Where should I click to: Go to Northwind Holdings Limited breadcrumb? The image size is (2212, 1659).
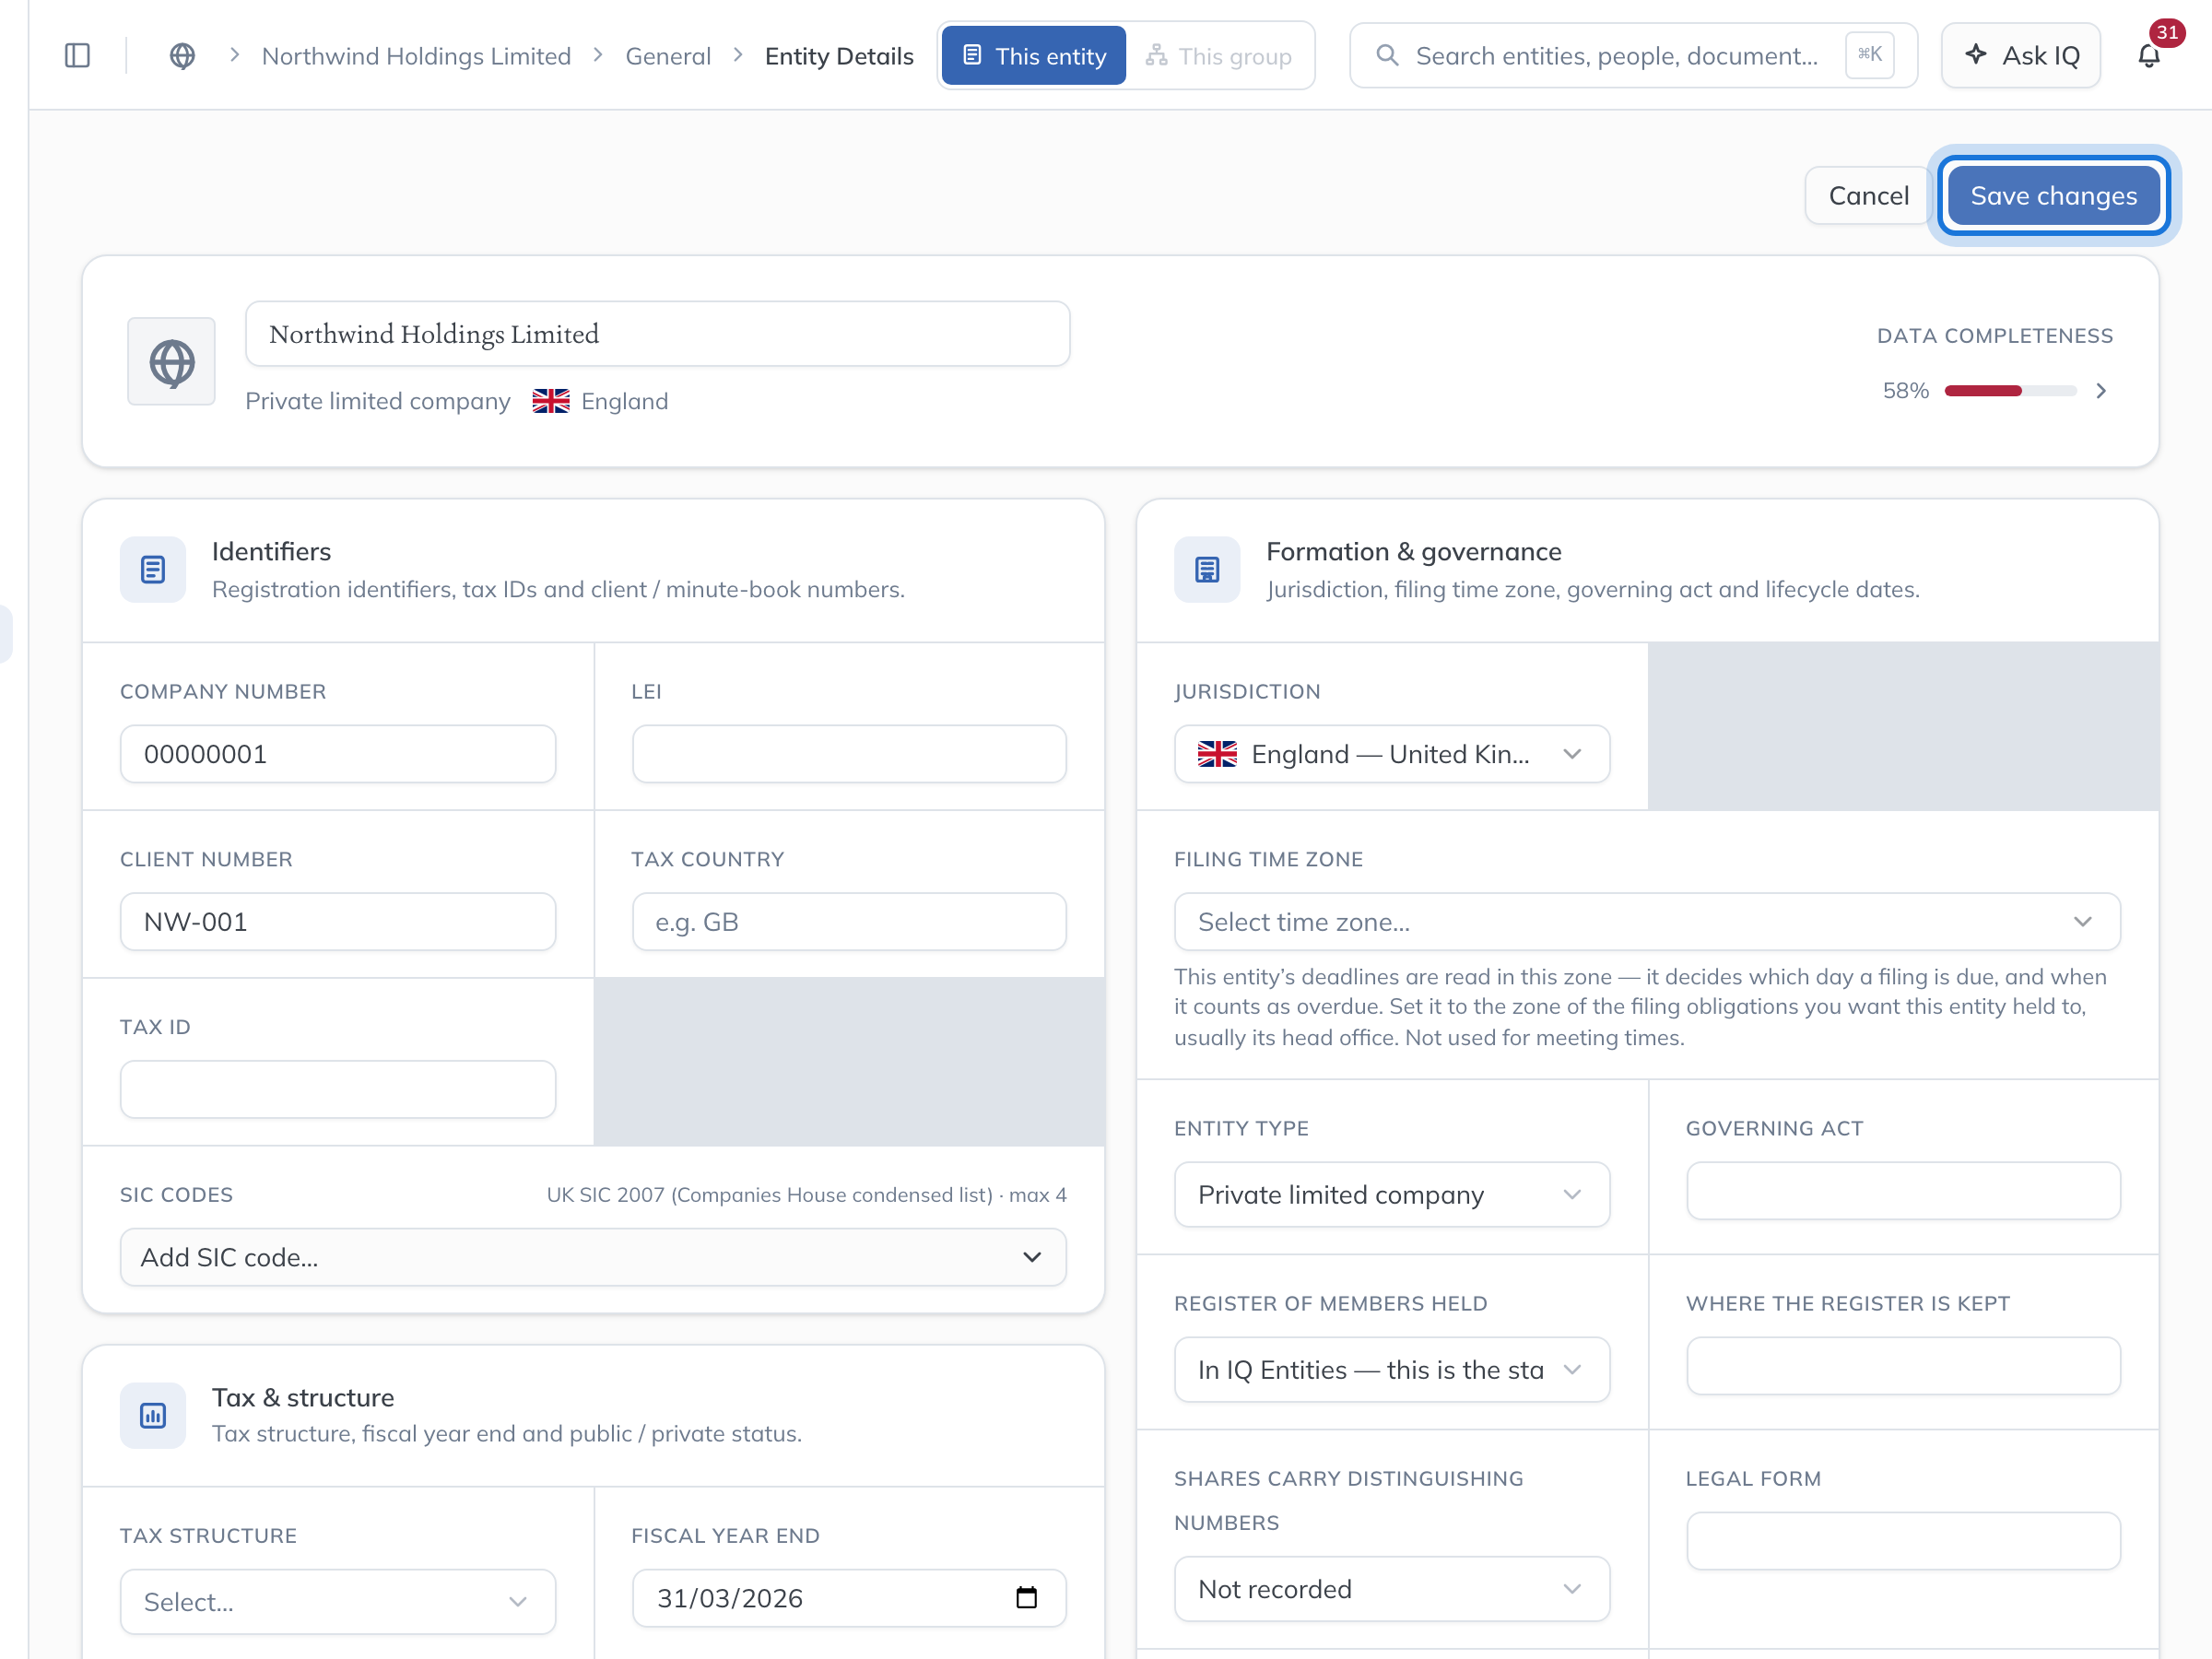(416, 56)
